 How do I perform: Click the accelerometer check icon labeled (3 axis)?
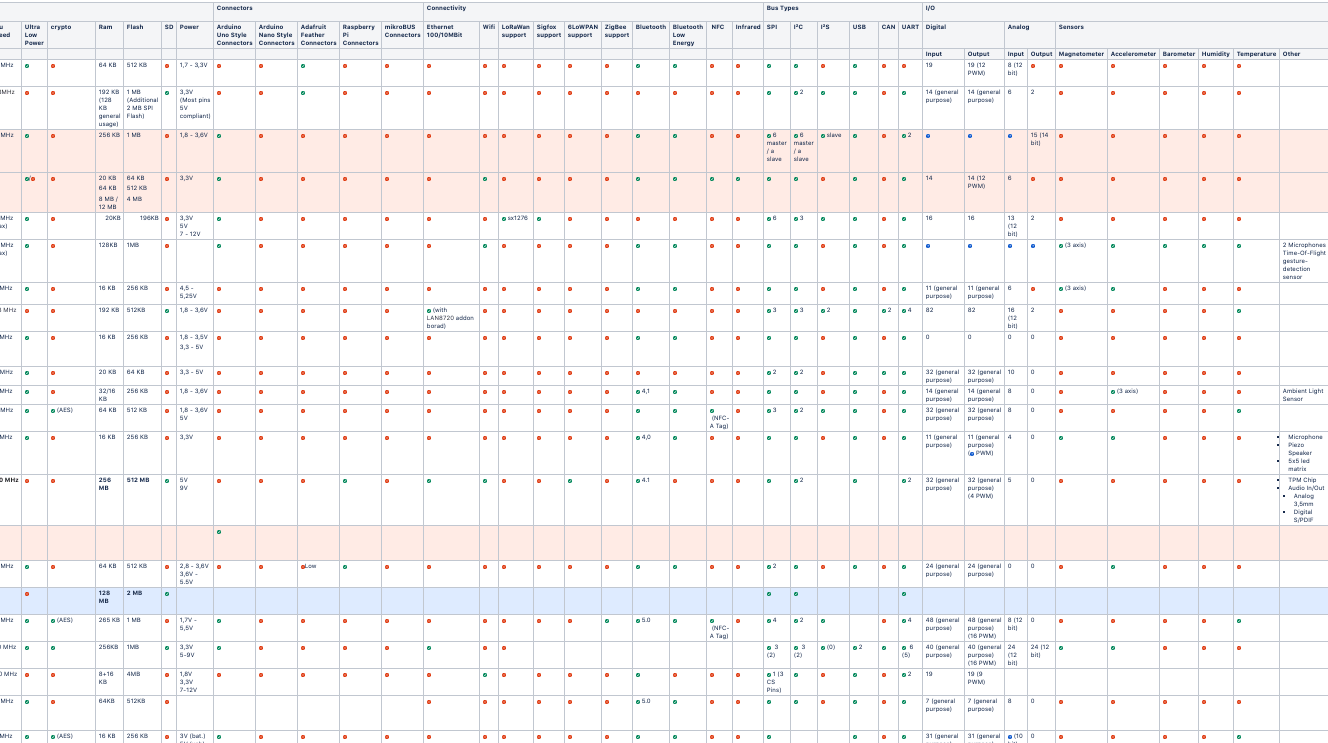pos(1113,392)
